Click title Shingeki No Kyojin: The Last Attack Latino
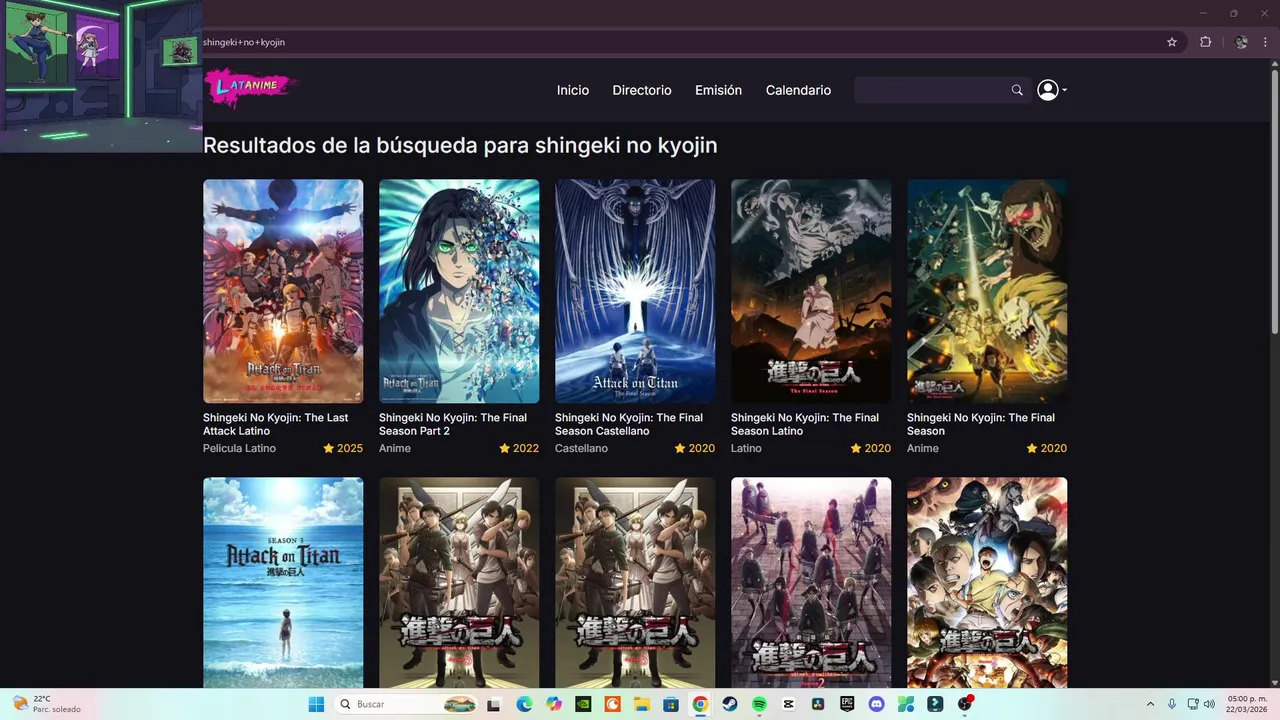The image size is (1280, 720). tap(276, 424)
